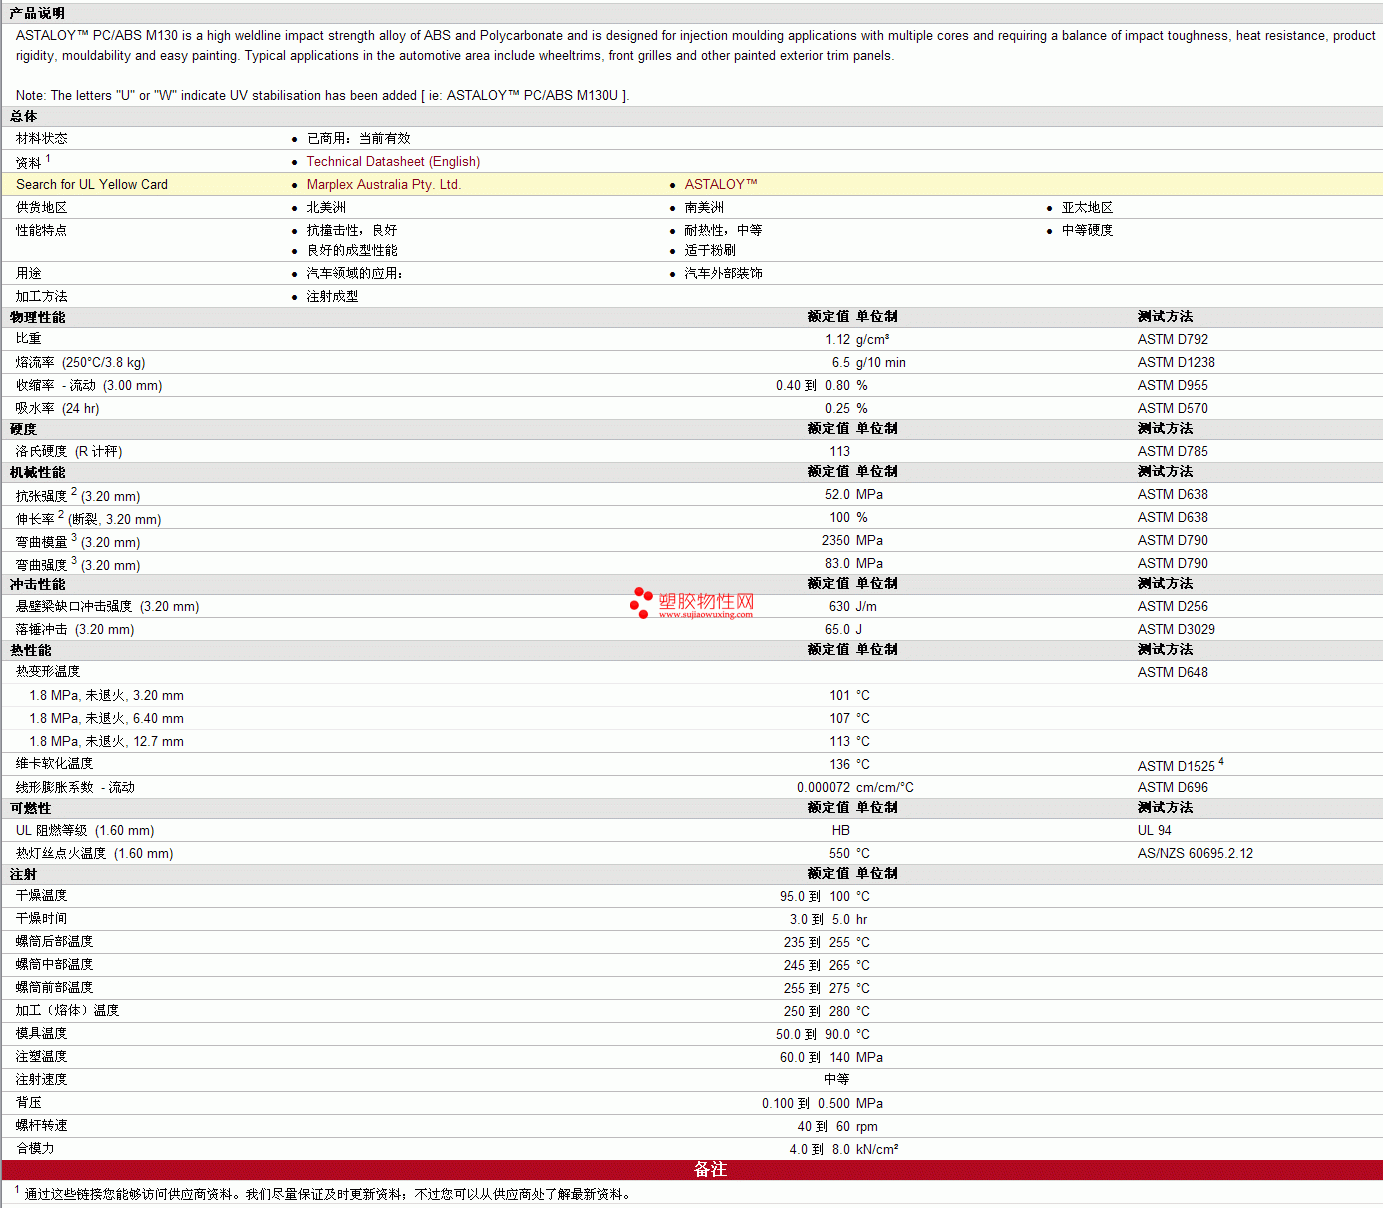Select the 汽车外部装饰 usage entry
This screenshot has width=1383, height=1208.
coord(723,273)
